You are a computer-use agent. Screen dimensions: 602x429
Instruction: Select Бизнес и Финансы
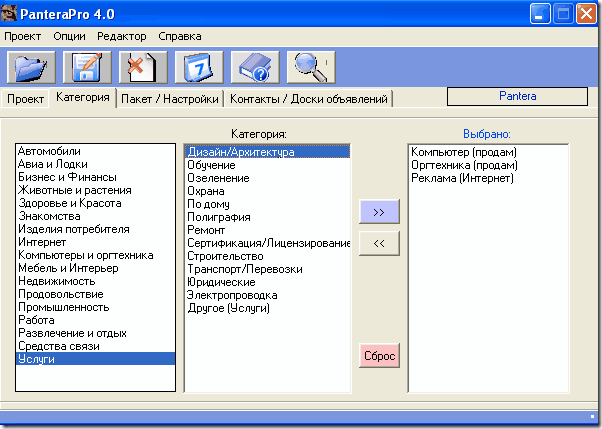95,177
